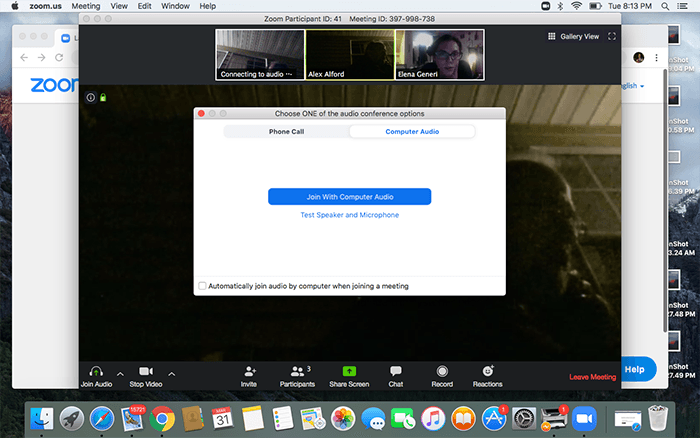This screenshot has height=438, width=700.
Task: Open Zoom app icon in Dock
Action: (584, 419)
